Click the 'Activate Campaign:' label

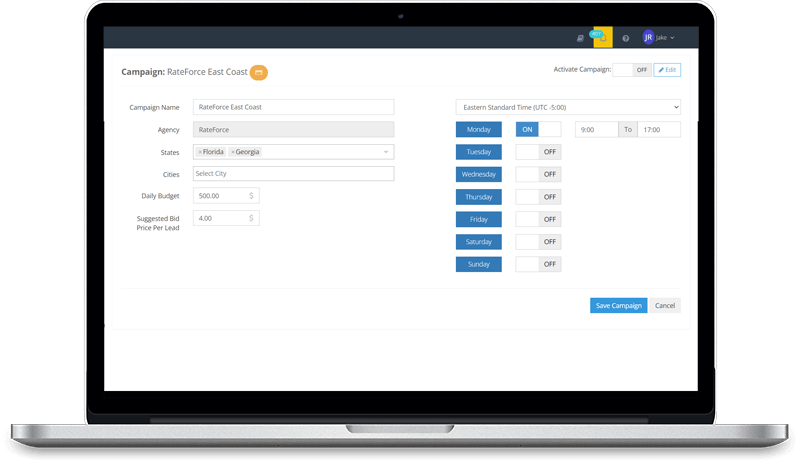pyautogui.click(x=582, y=69)
